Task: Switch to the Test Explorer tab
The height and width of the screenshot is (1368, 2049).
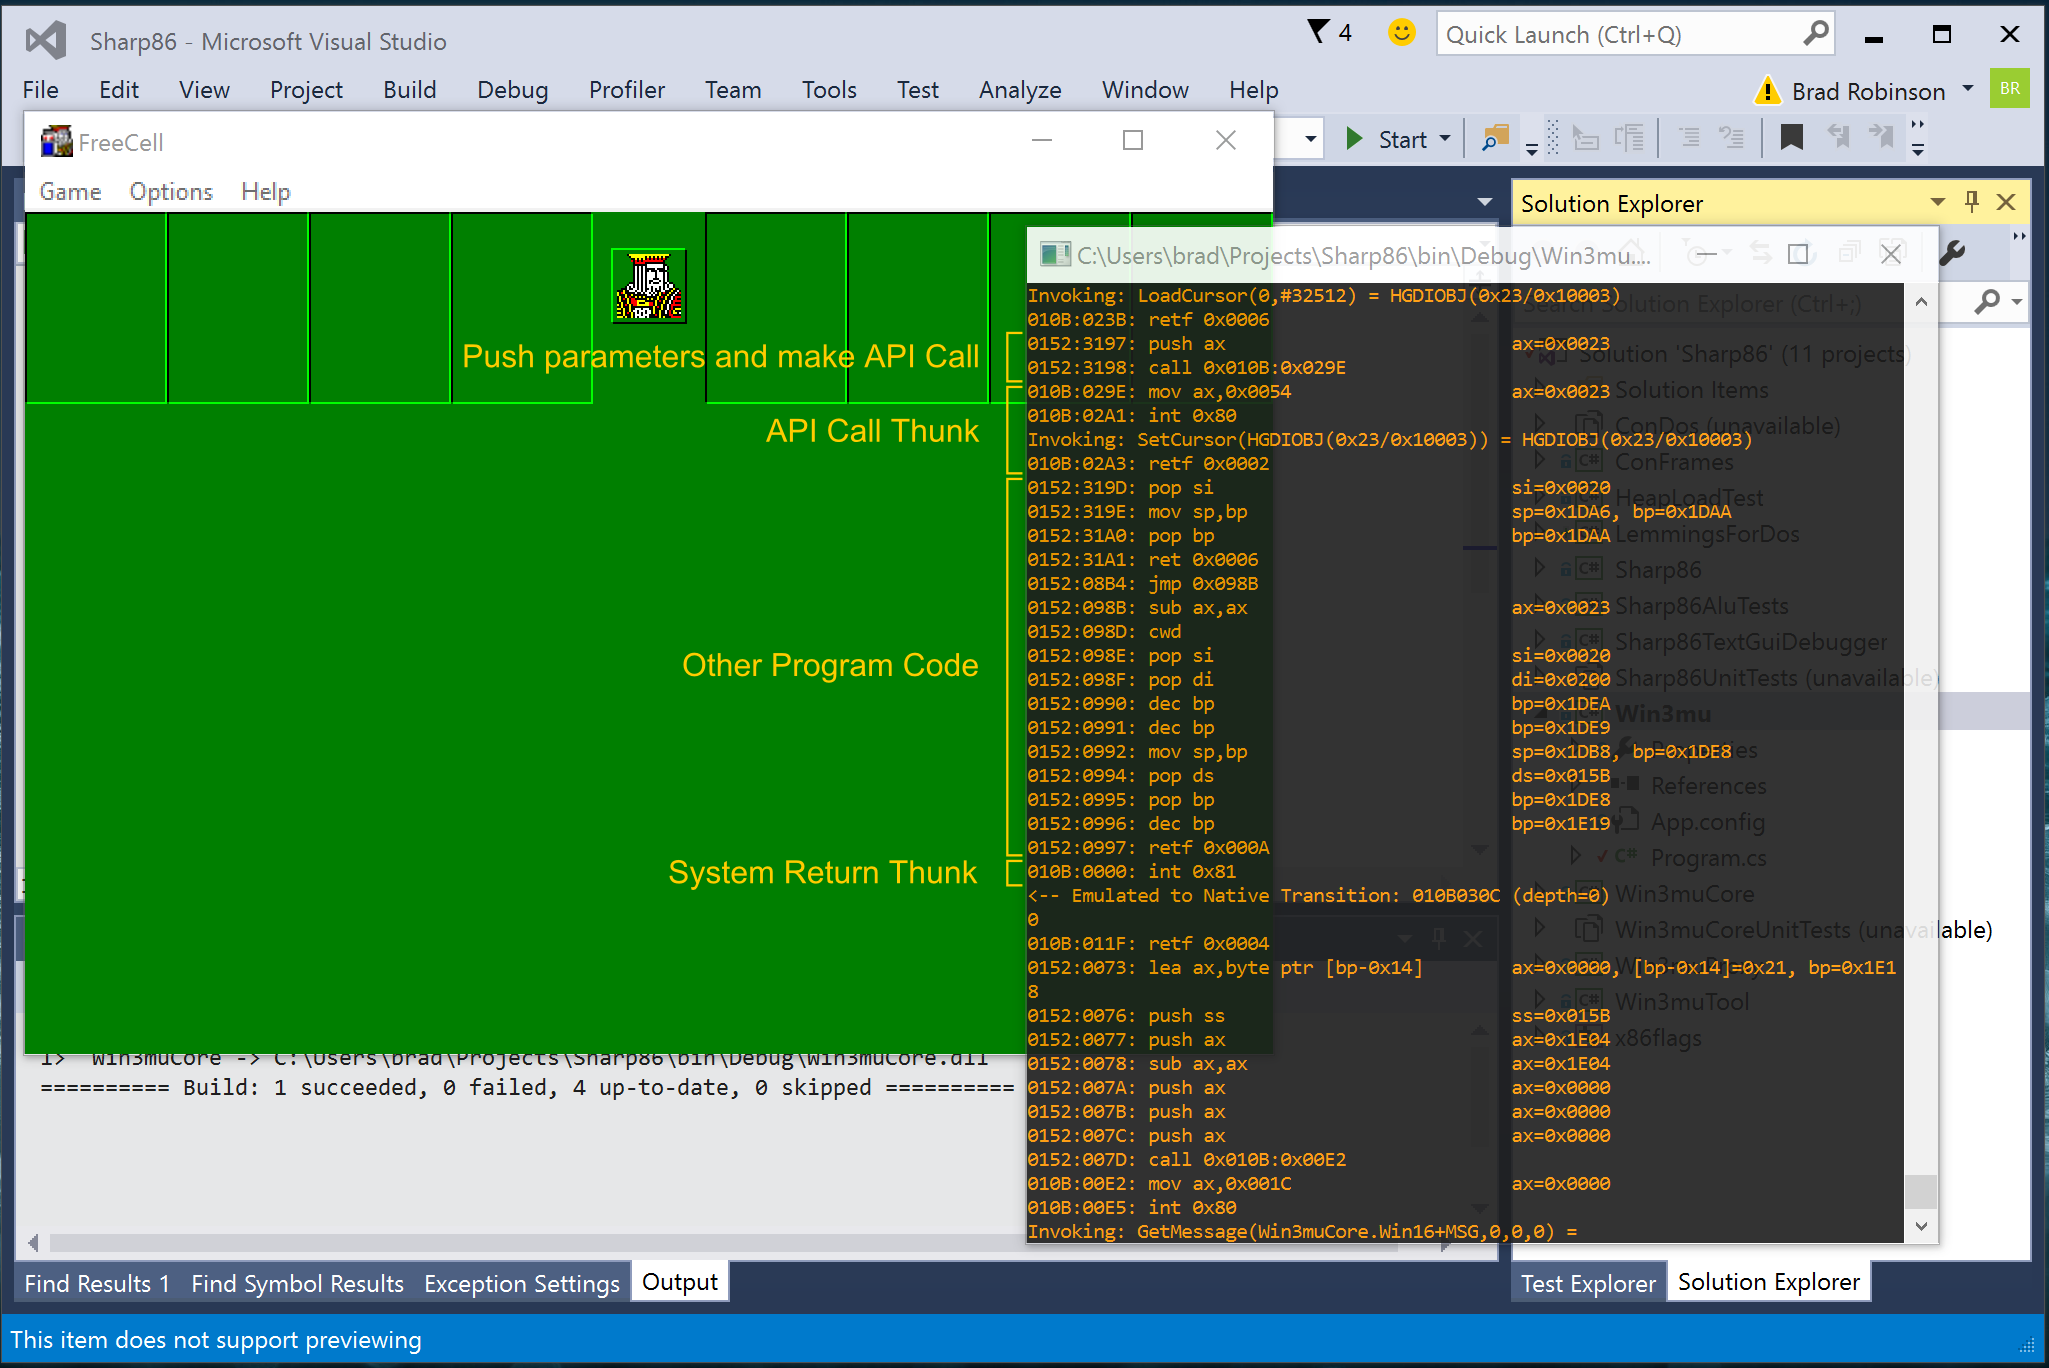Action: [1588, 1283]
